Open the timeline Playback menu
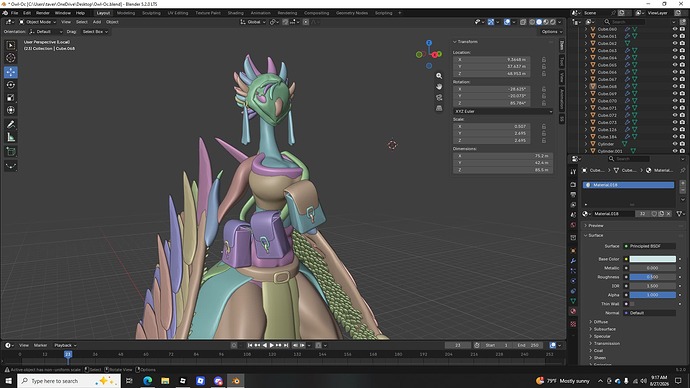 (x=65, y=345)
